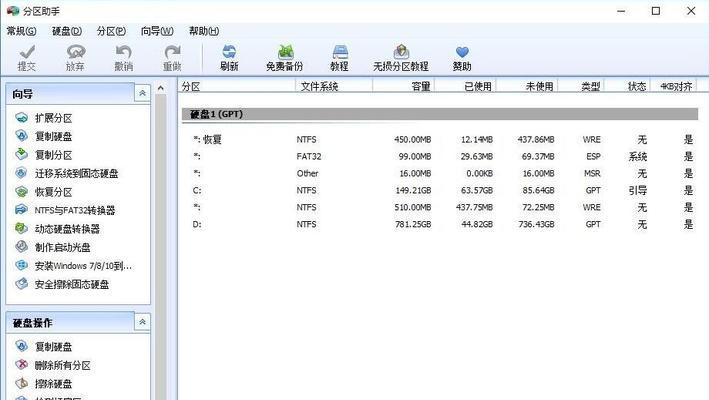The height and width of the screenshot is (400, 709).
Task: Launch the 扩展分区 wizard
Action: click(44, 118)
